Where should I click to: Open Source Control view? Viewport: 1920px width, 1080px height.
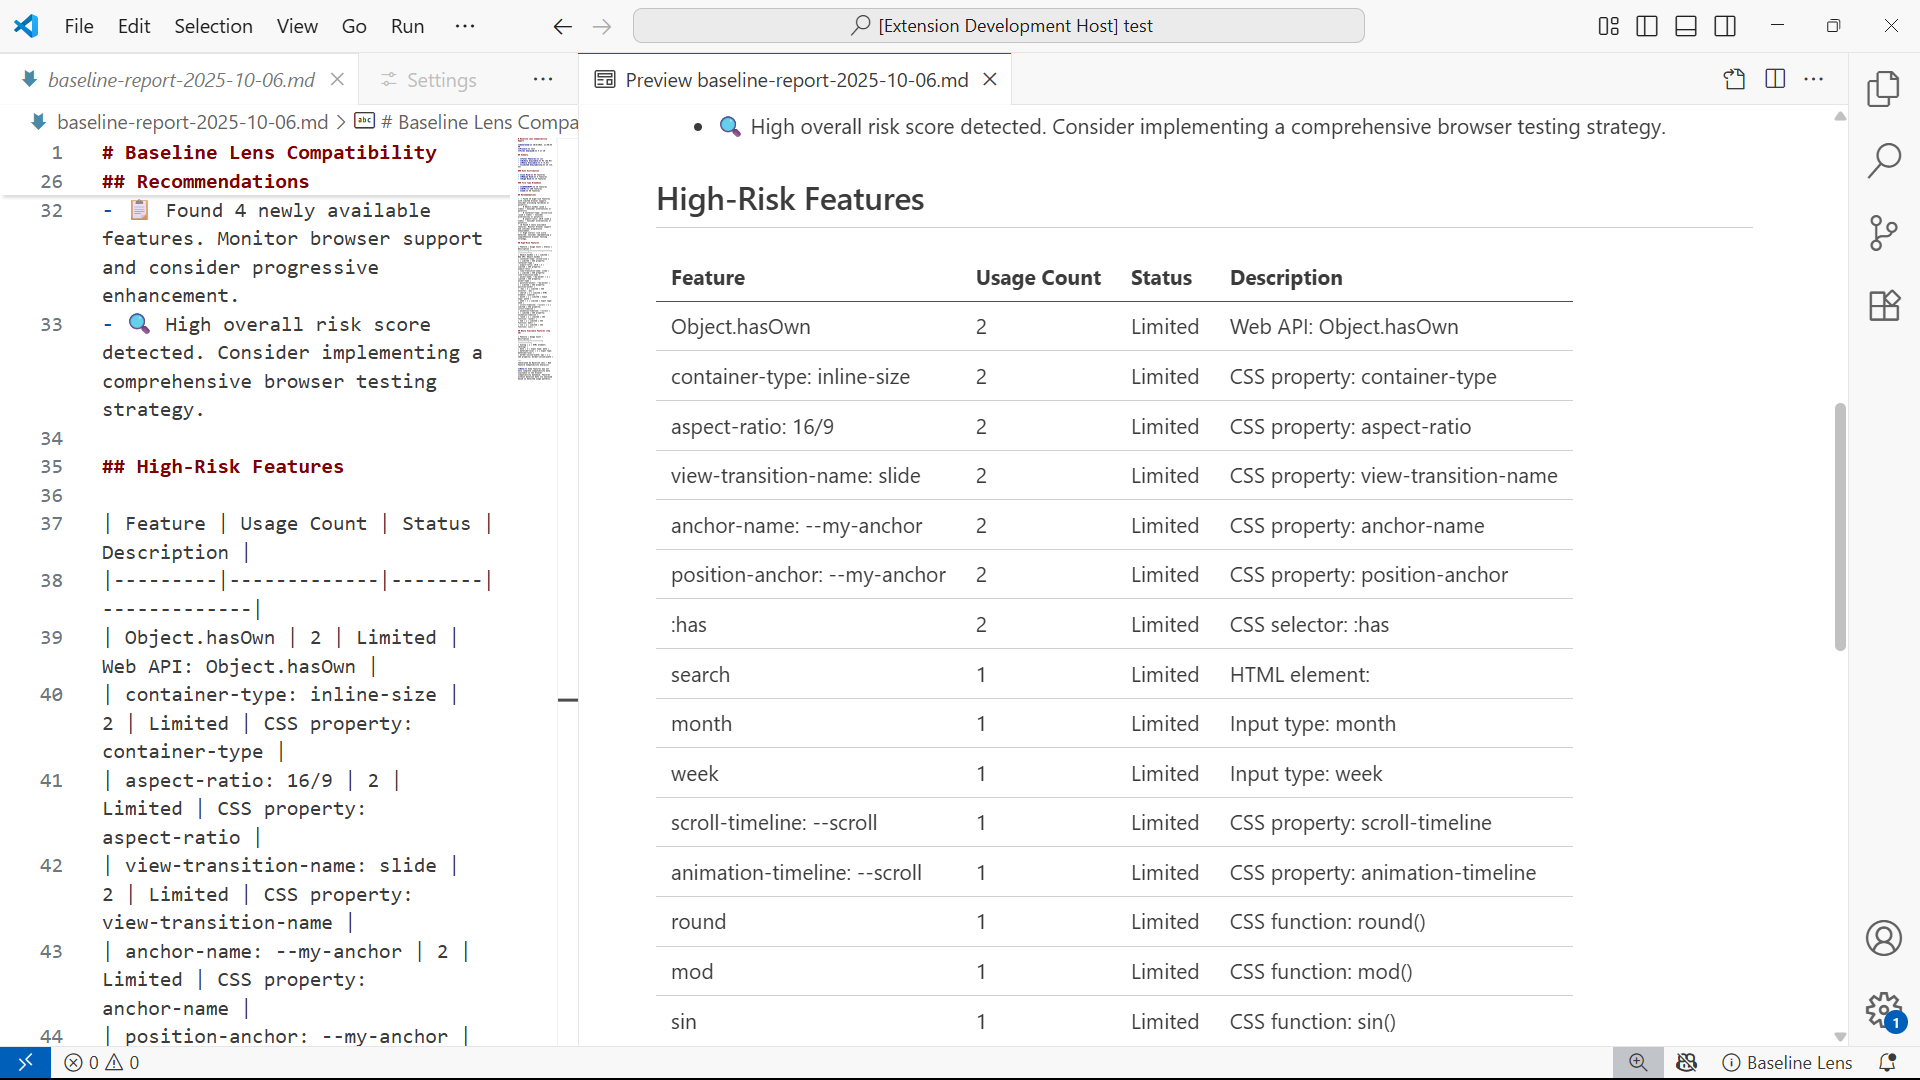tap(1884, 233)
